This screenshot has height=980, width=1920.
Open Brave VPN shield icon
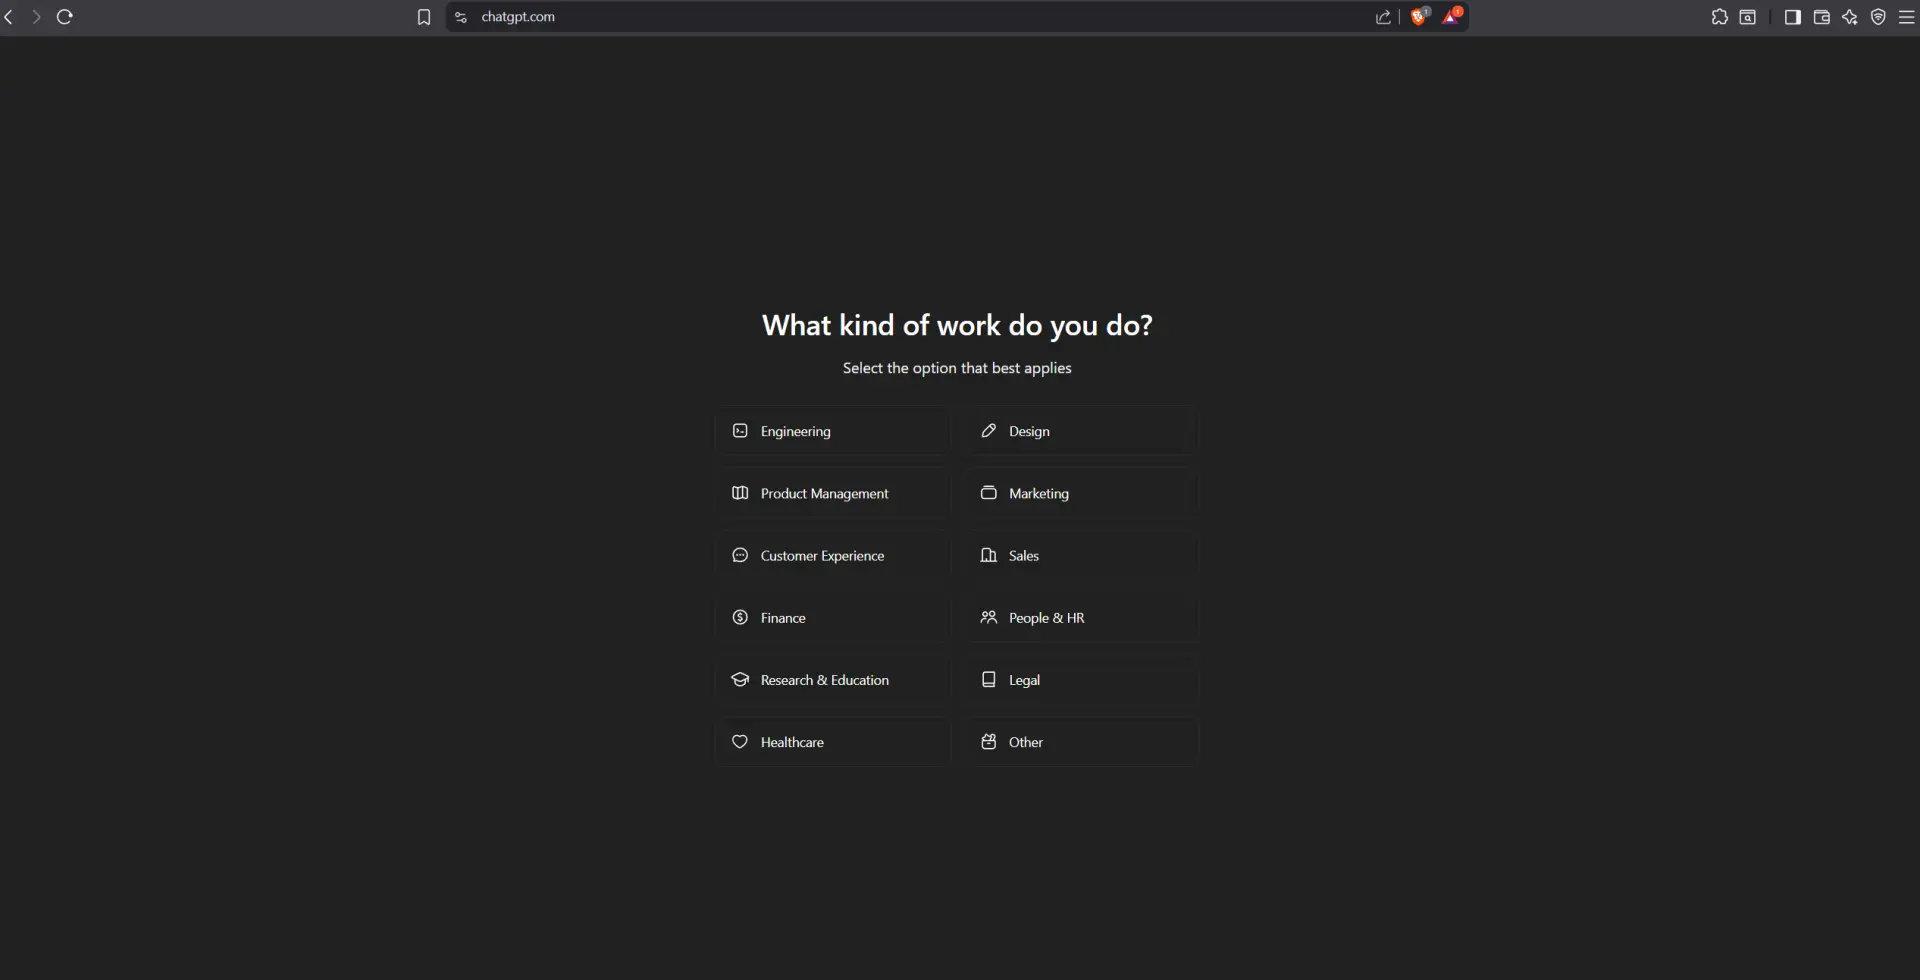click(1879, 17)
